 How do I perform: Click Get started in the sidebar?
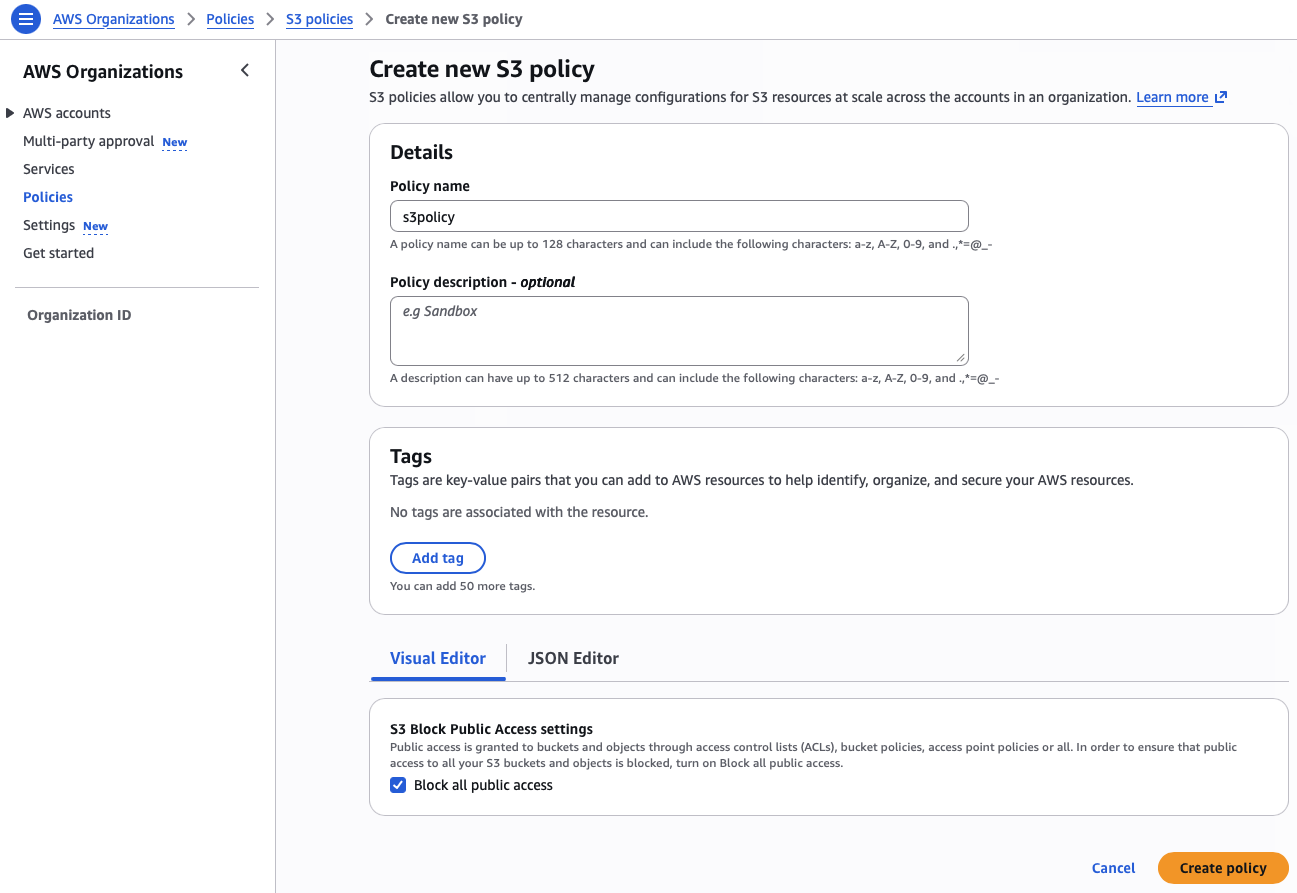[x=58, y=253]
